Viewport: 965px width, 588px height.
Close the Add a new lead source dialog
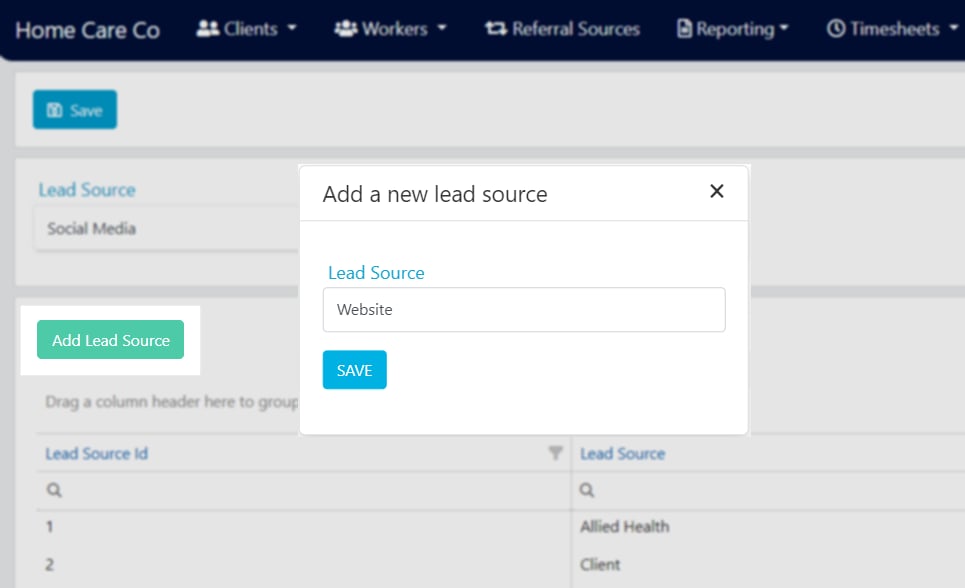pyautogui.click(x=716, y=191)
